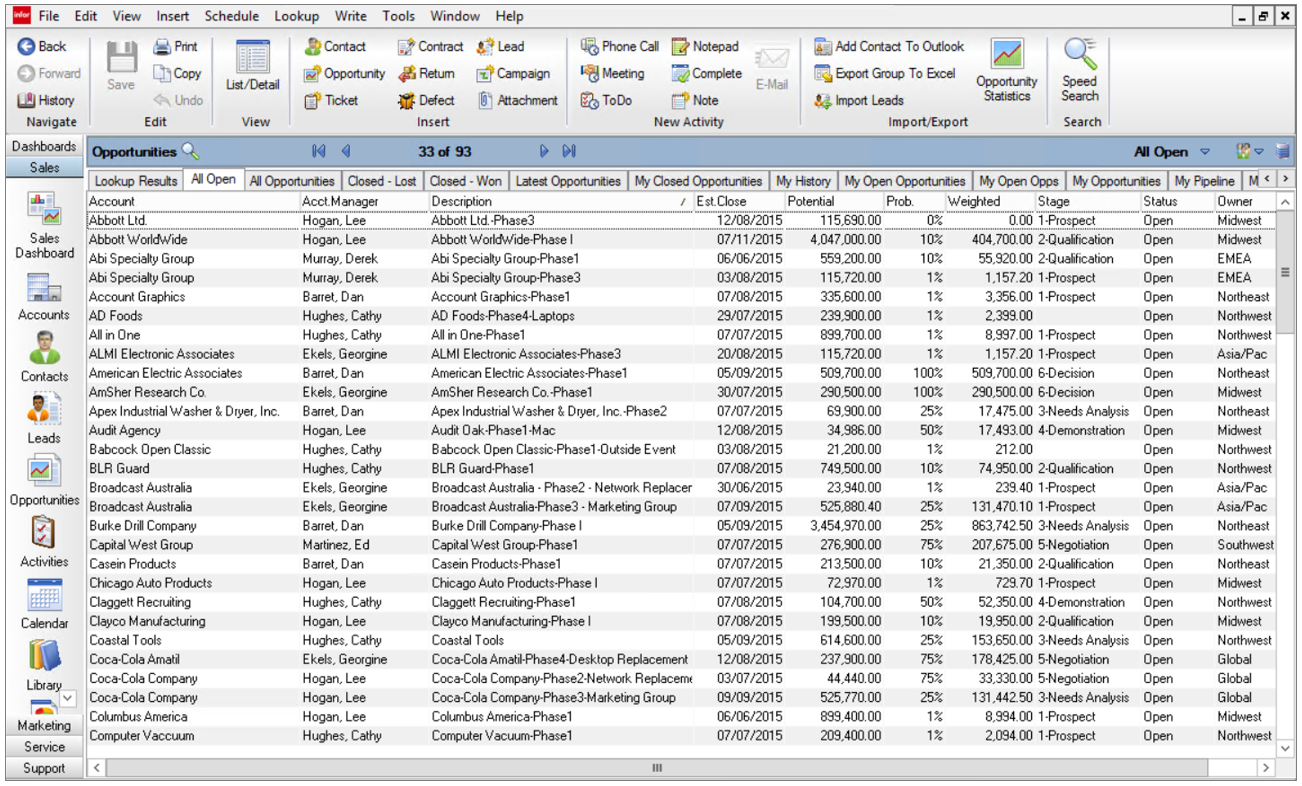Viewport: 1302px width, 786px height.
Task: Open the File menu
Action: [x=49, y=16]
